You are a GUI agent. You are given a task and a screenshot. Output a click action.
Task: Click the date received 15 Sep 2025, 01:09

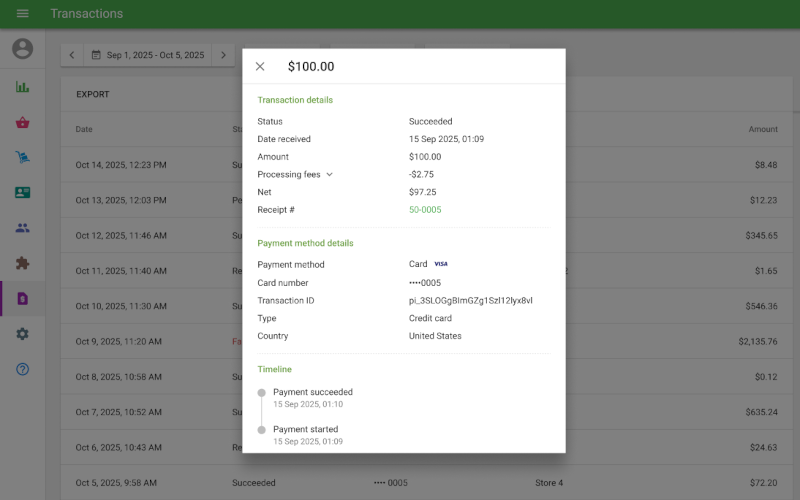point(446,139)
